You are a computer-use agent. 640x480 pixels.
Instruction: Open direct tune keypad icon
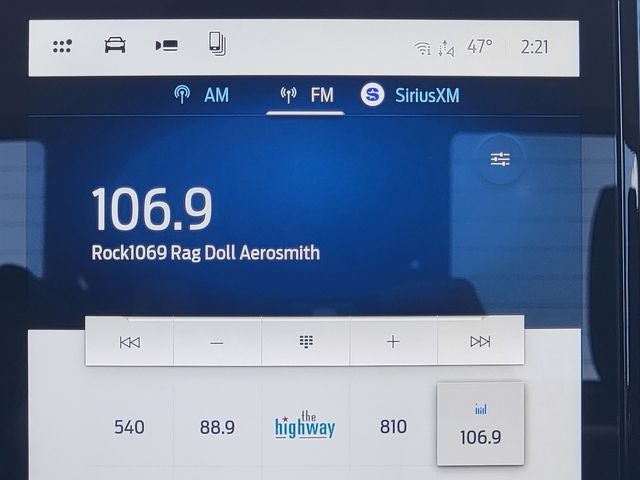[306, 342]
